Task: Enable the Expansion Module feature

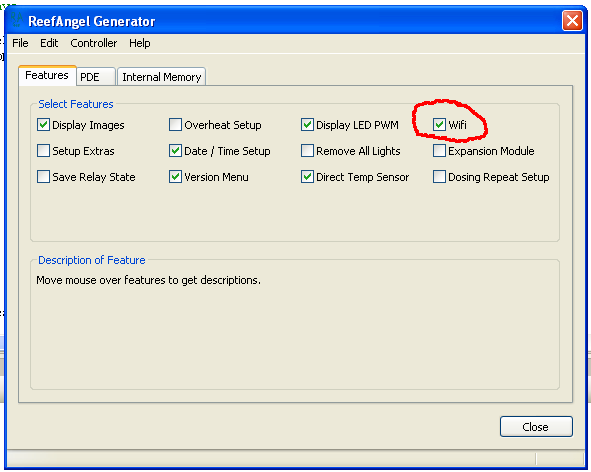Action: point(439,150)
